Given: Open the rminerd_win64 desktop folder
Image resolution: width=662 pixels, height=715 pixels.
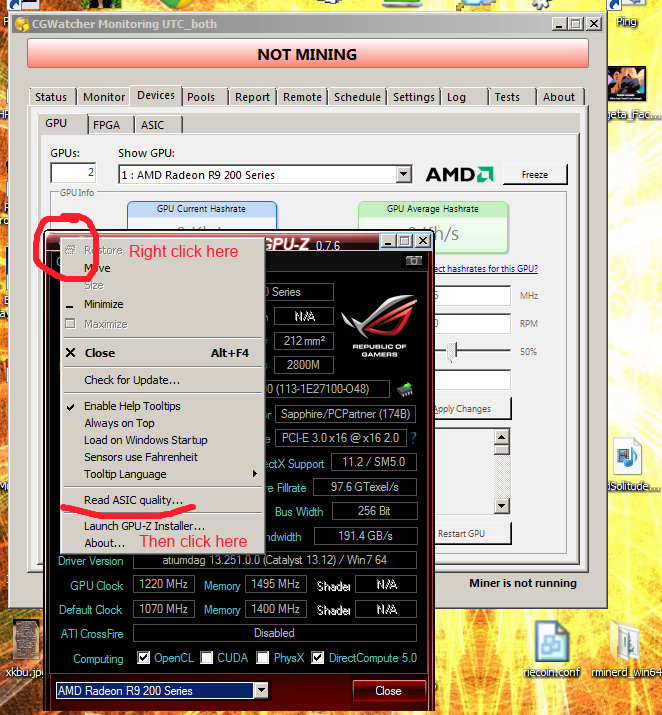Looking at the screenshot, I should [x=628, y=649].
